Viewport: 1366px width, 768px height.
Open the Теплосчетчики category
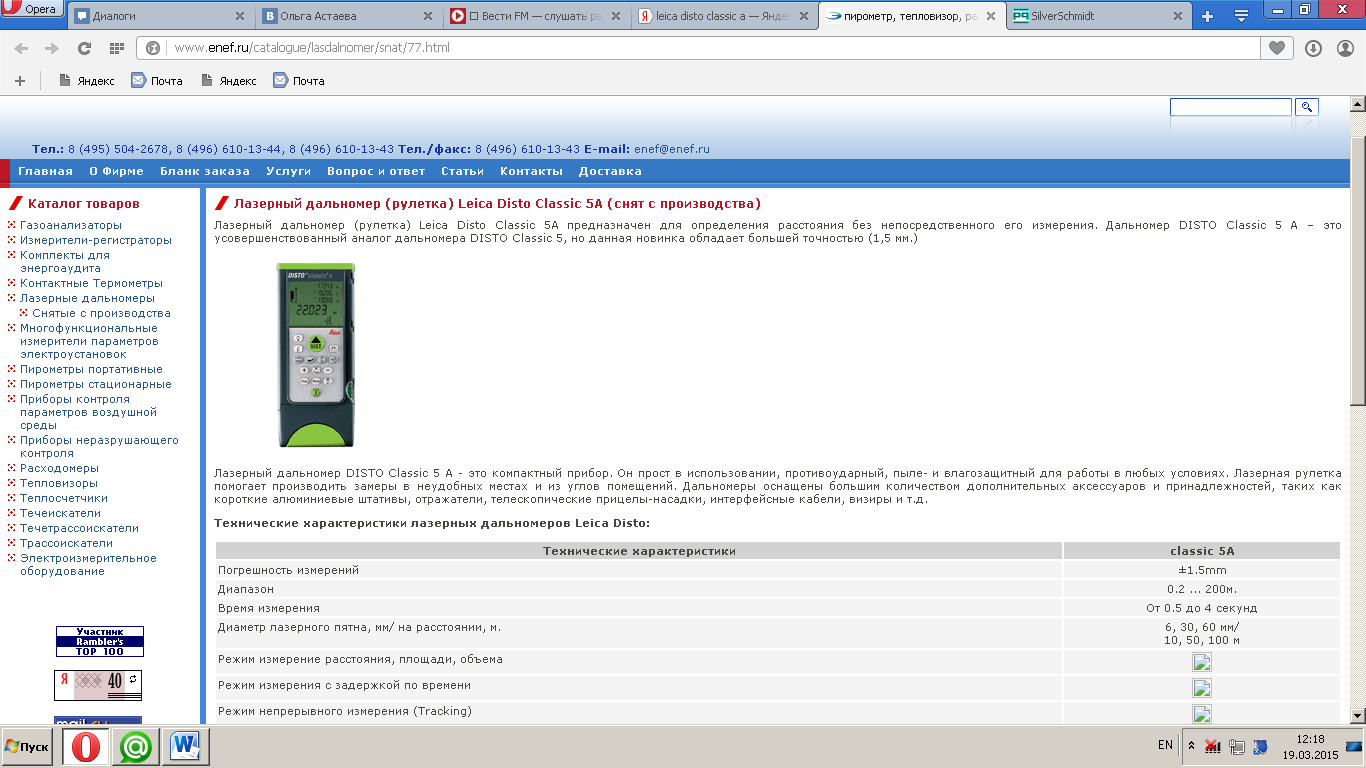(x=64, y=498)
